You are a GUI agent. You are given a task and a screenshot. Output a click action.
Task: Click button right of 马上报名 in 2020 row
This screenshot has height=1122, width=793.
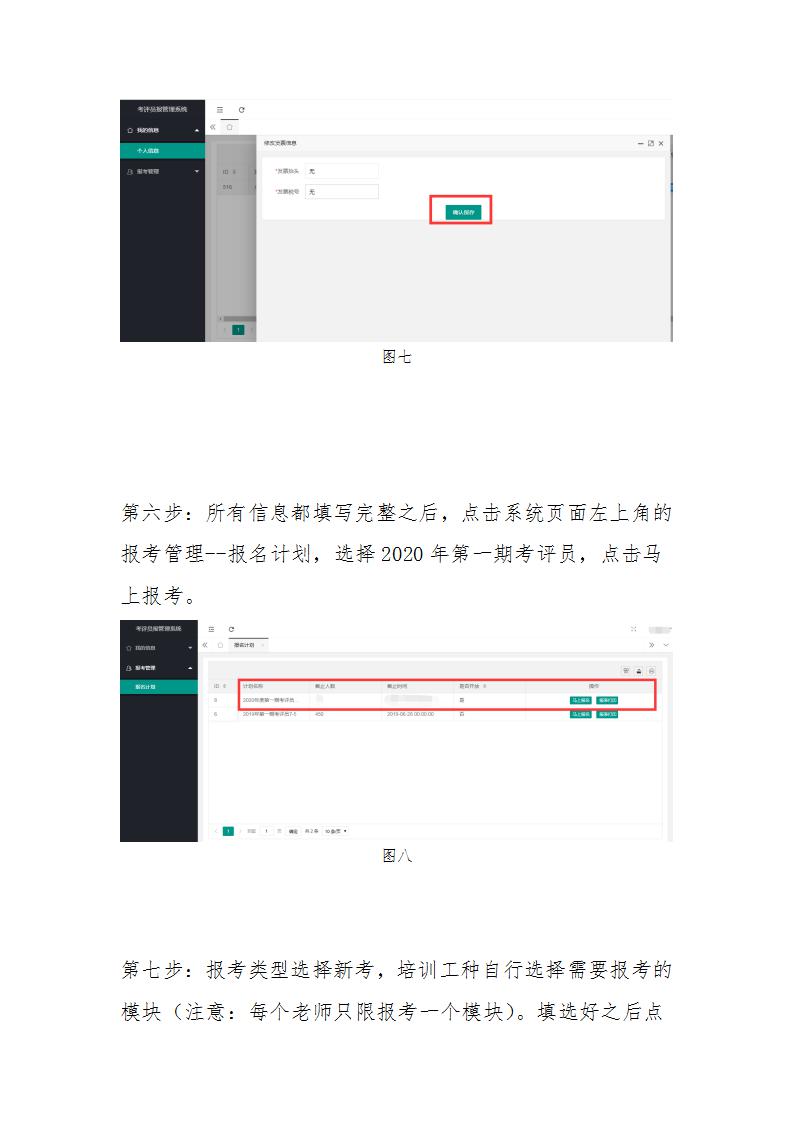click(x=607, y=701)
